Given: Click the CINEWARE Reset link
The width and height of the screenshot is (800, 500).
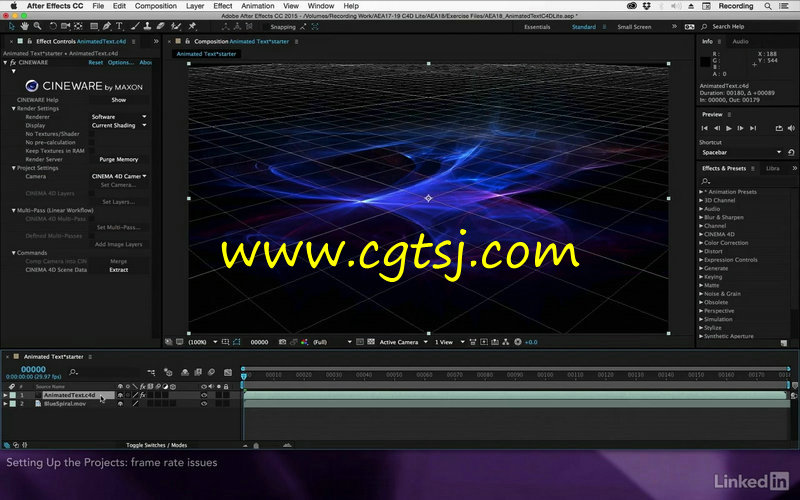Looking at the screenshot, I should [95, 62].
